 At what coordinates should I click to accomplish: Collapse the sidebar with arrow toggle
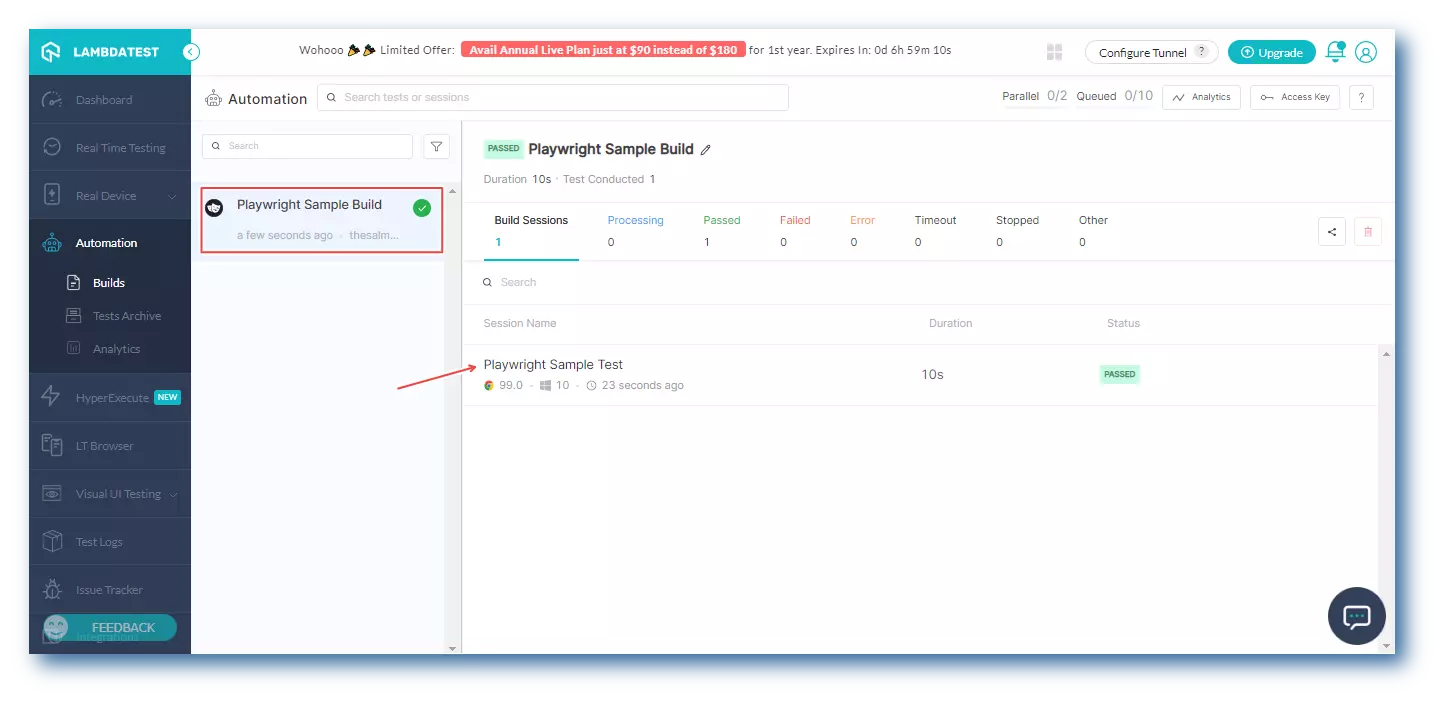tap(191, 52)
